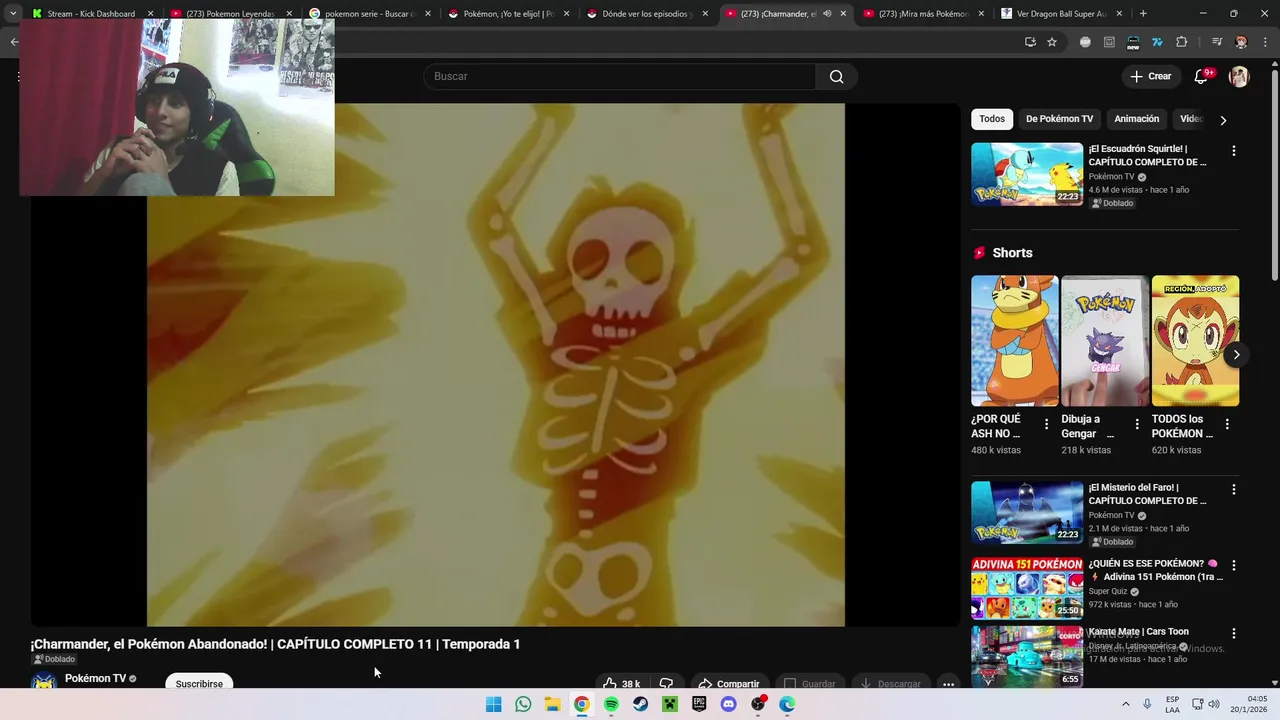Close the Charmander video tab
The width and height of the screenshot is (1280, 720).
pyautogui.click(x=843, y=14)
